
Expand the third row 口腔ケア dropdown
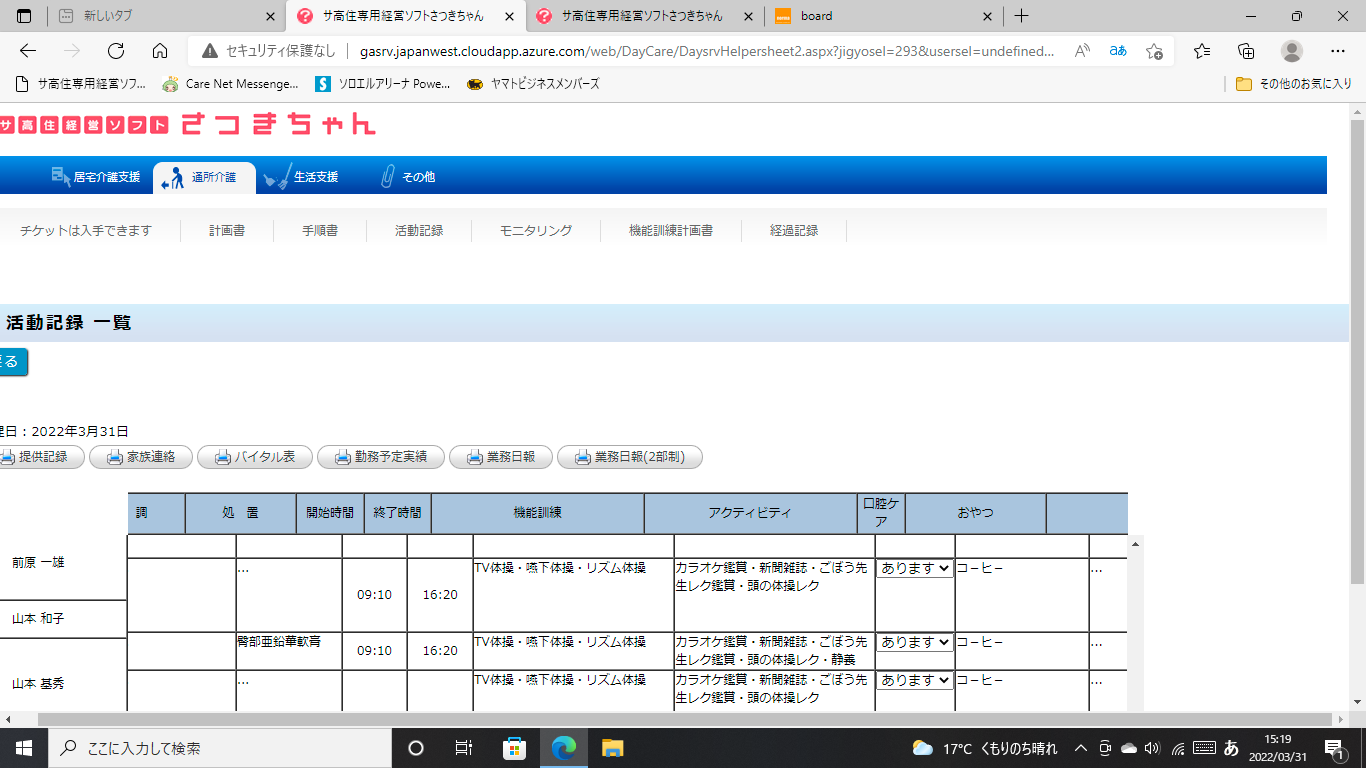pos(914,680)
